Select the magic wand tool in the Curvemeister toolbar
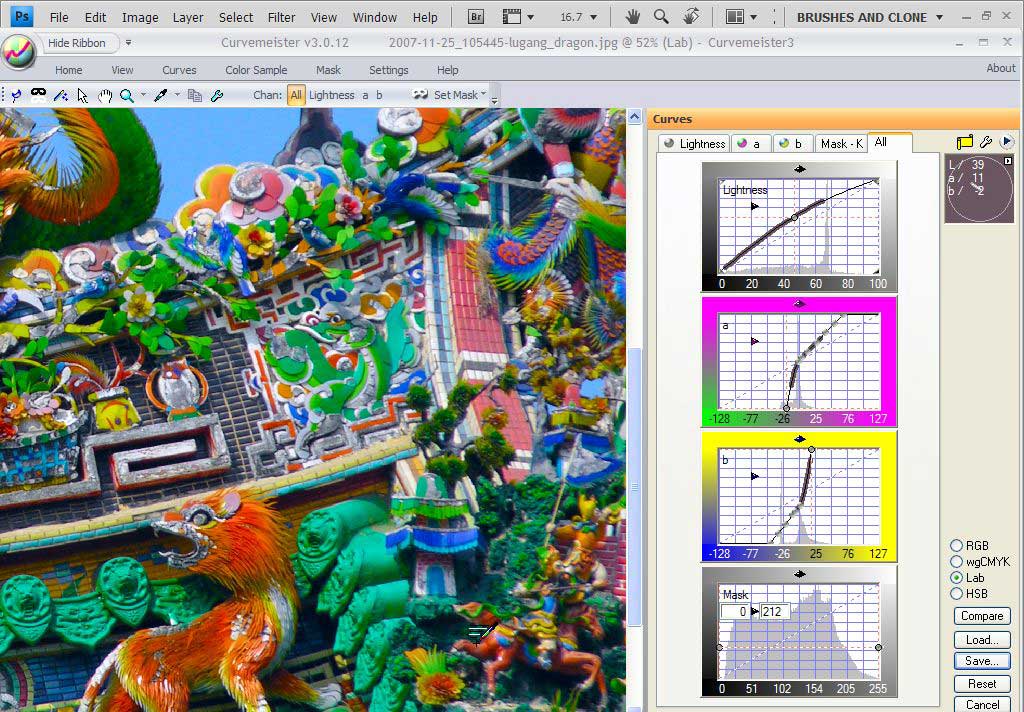The image size is (1024, 712). [x=61, y=95]
